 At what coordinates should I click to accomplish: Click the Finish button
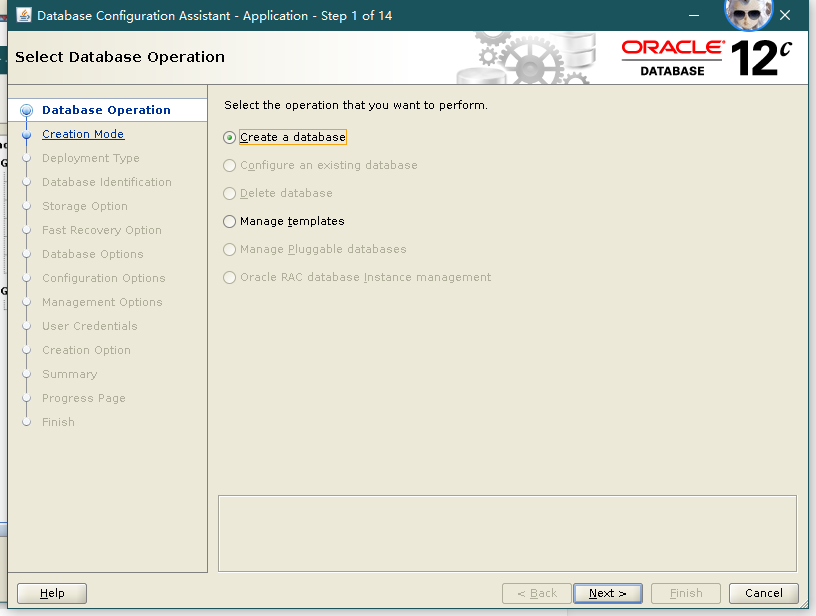[x=686, y=593]
